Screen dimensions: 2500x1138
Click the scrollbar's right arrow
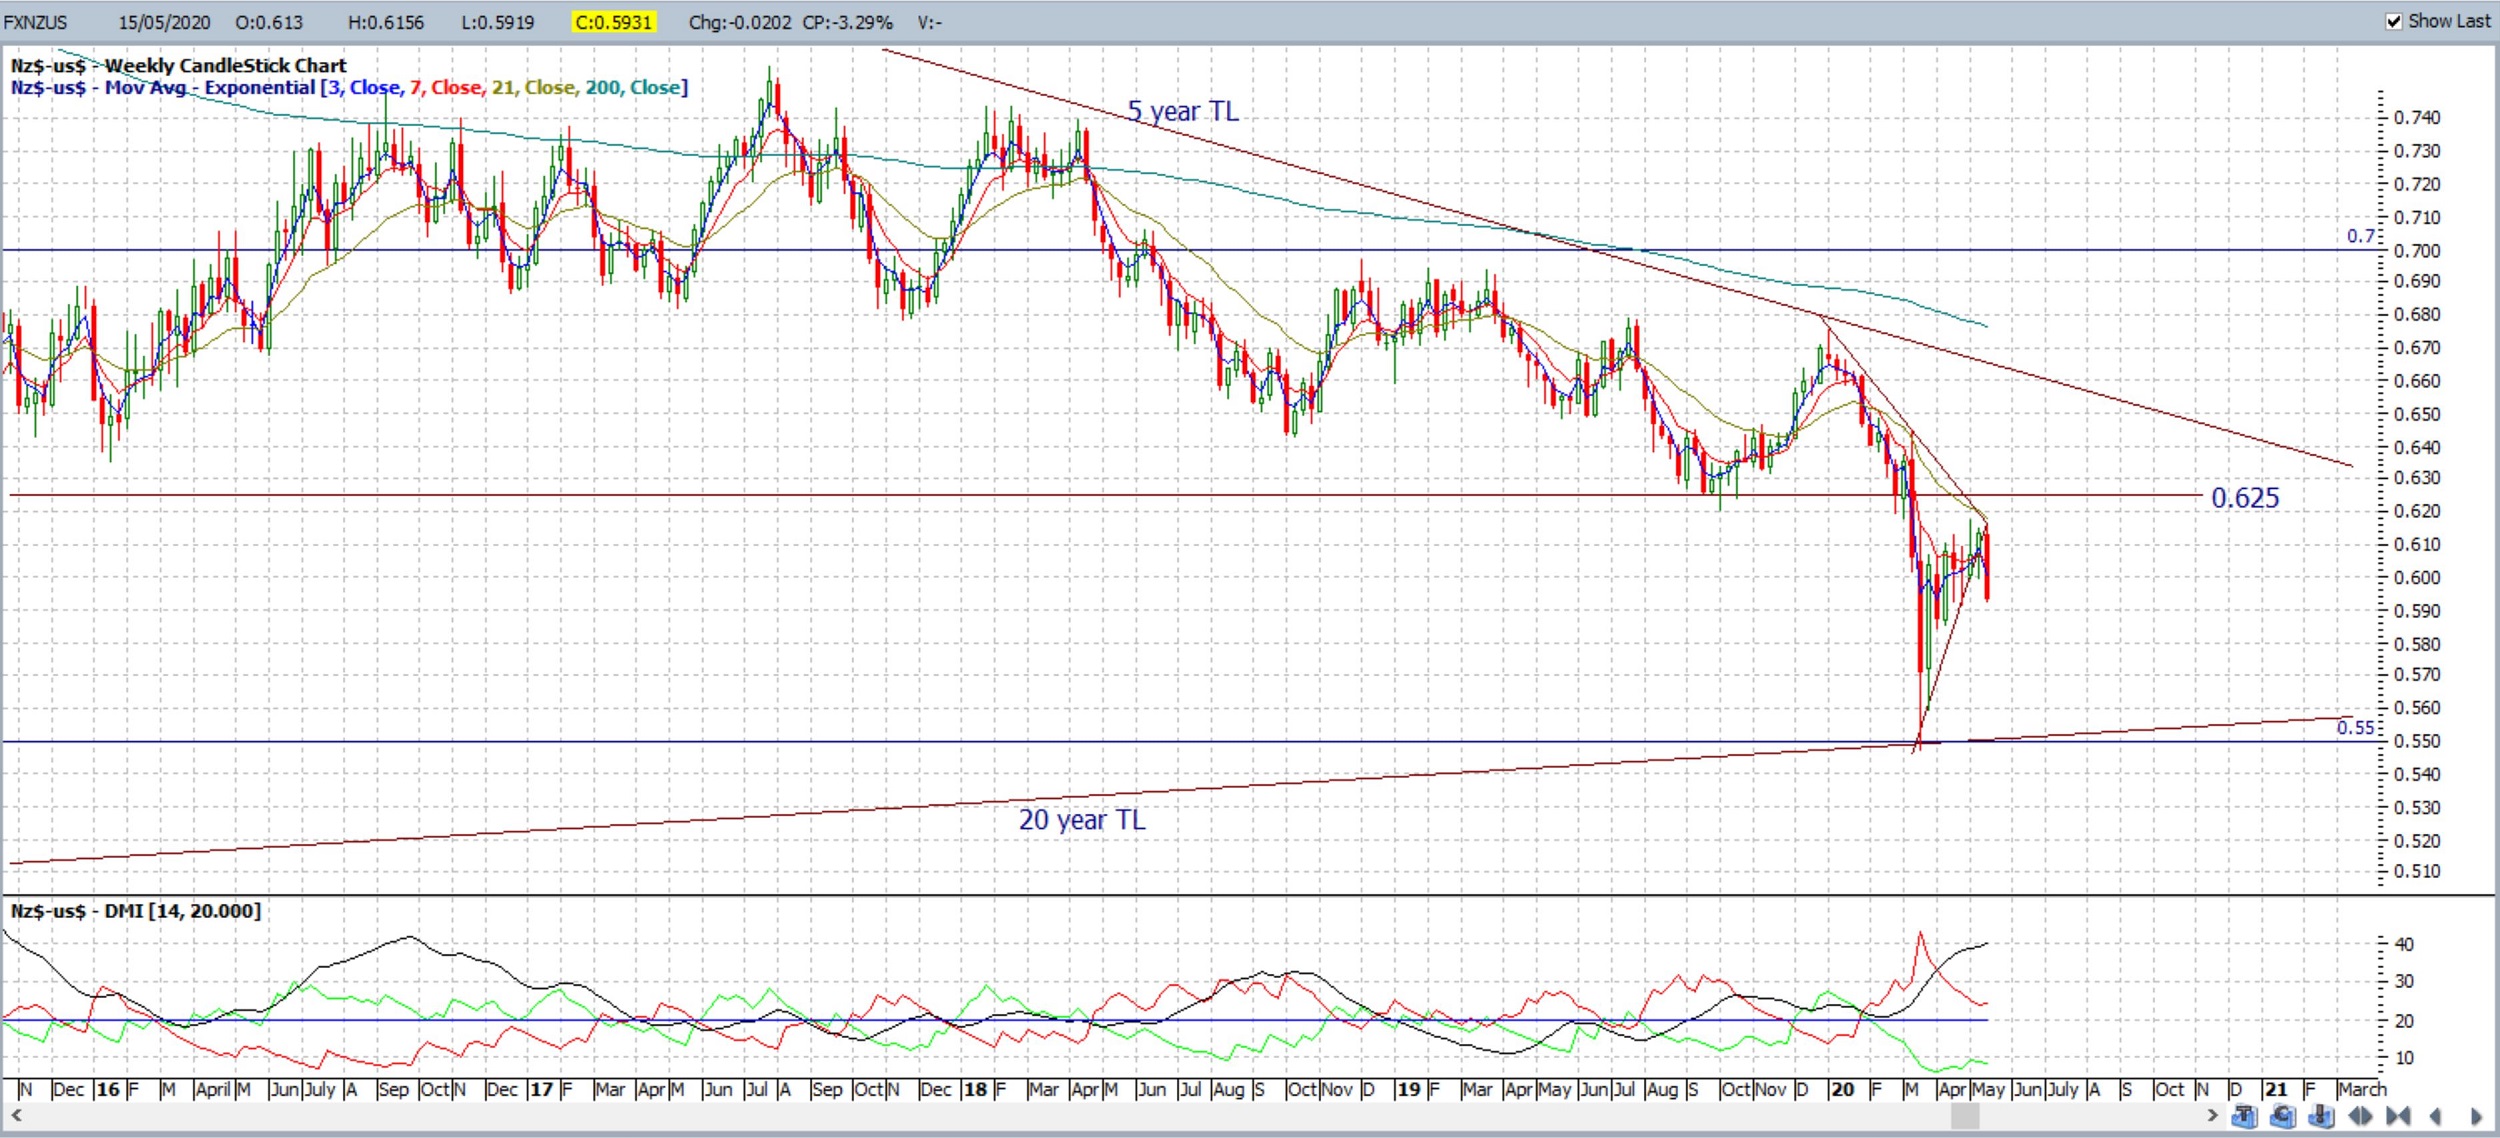[x=2212, y=1114]
